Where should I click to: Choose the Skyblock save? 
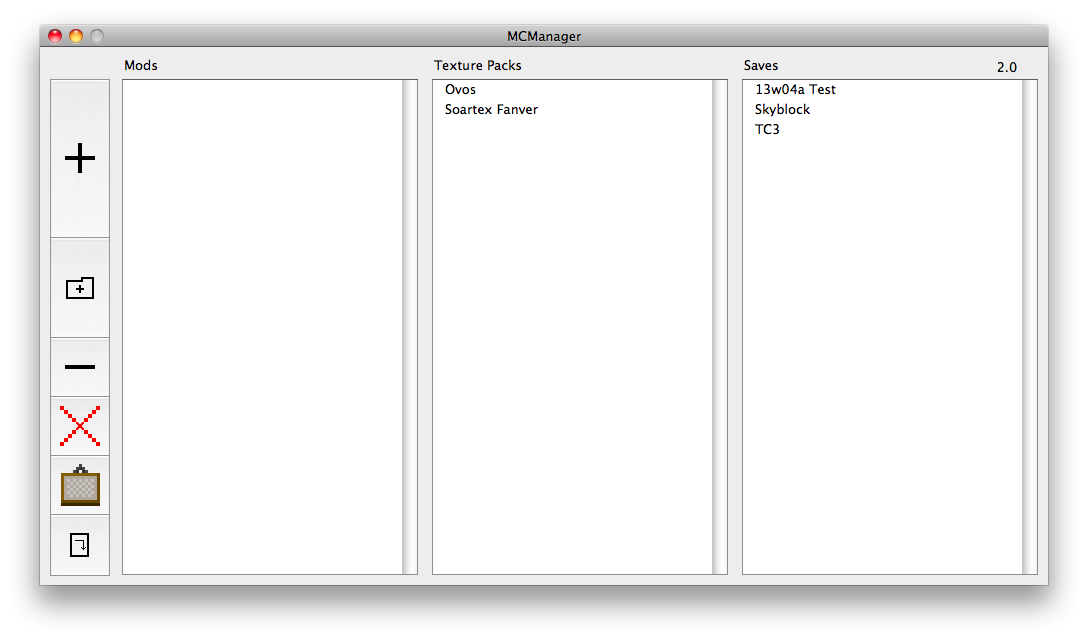[782, 110]
